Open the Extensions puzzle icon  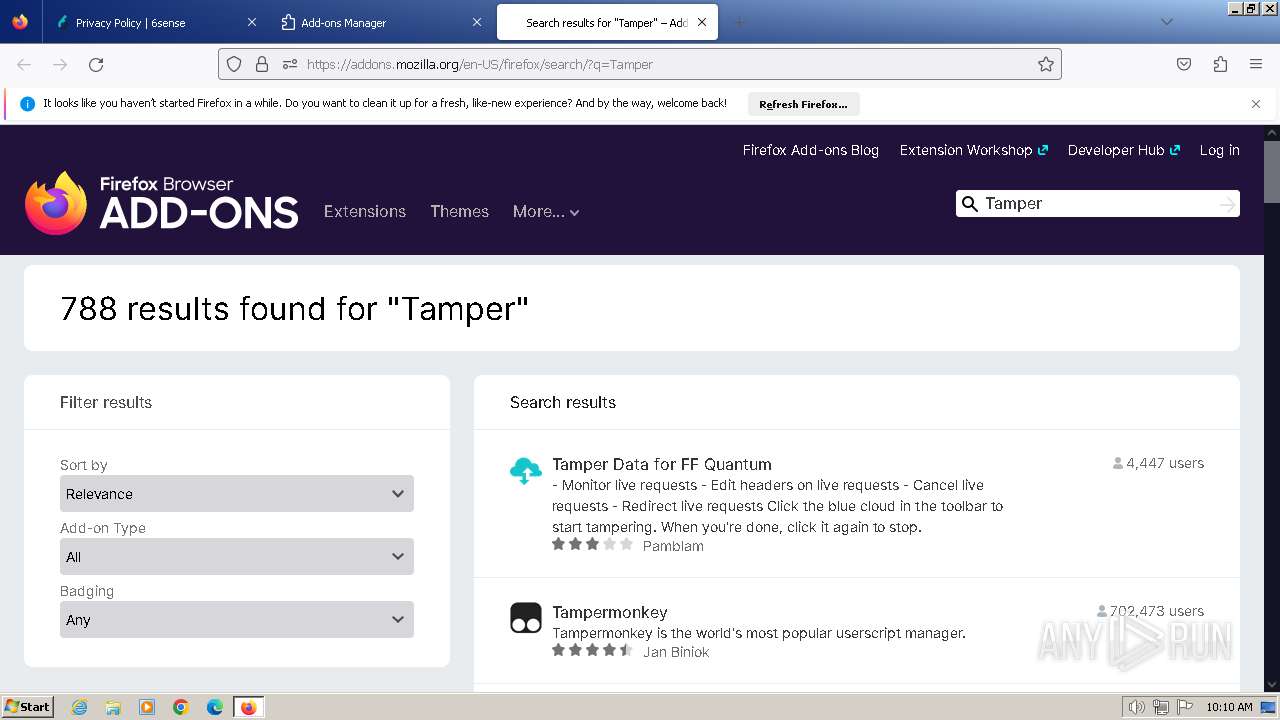(1220, 64)
